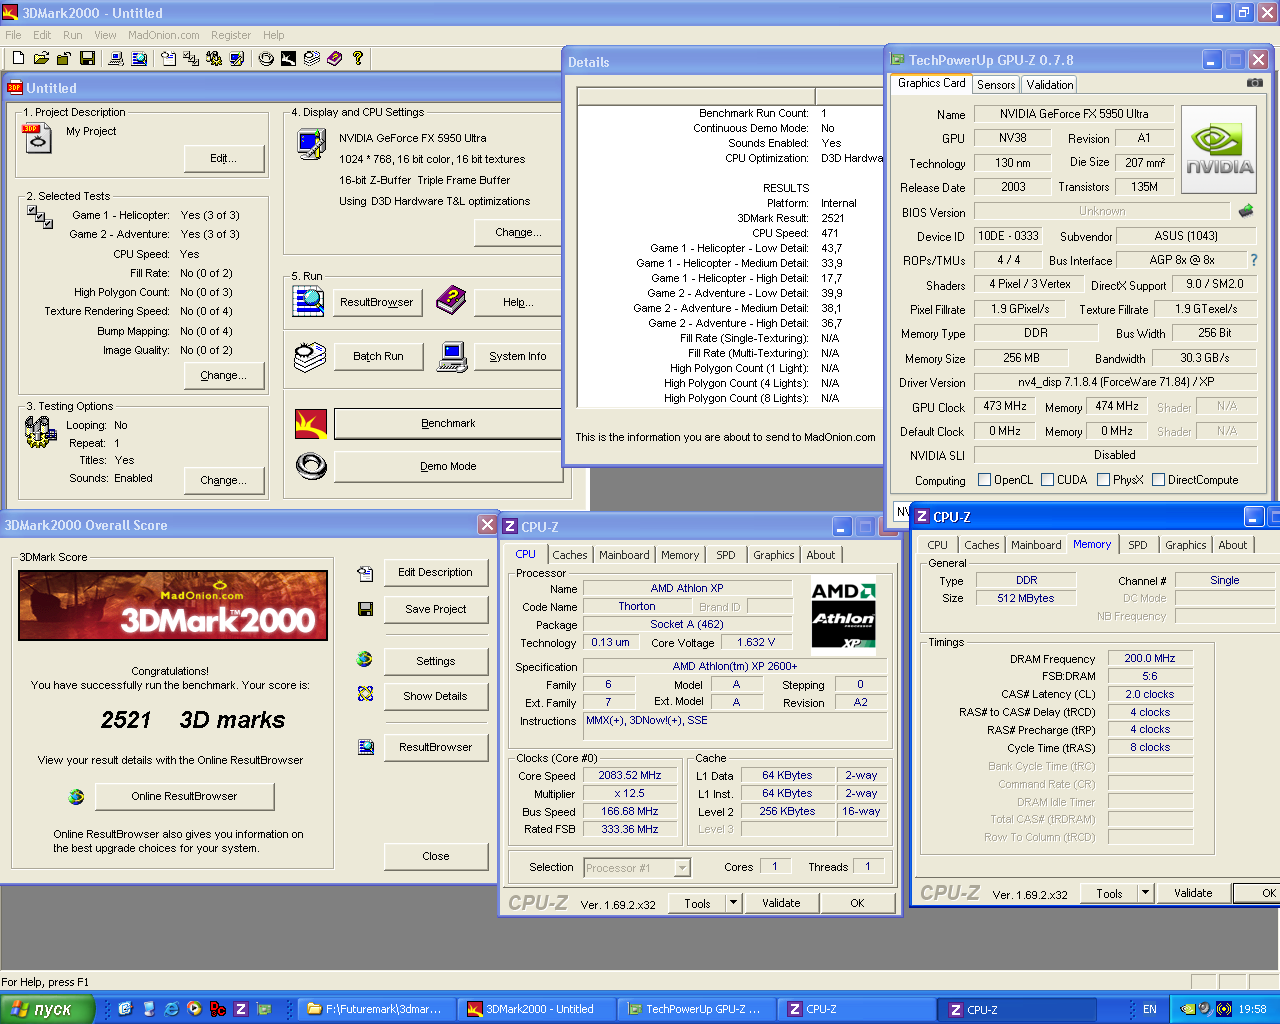Toggle the PhysX checkbox in GPU-Z
This screenshot has height=1024, width=1280.
point(1103,480)
